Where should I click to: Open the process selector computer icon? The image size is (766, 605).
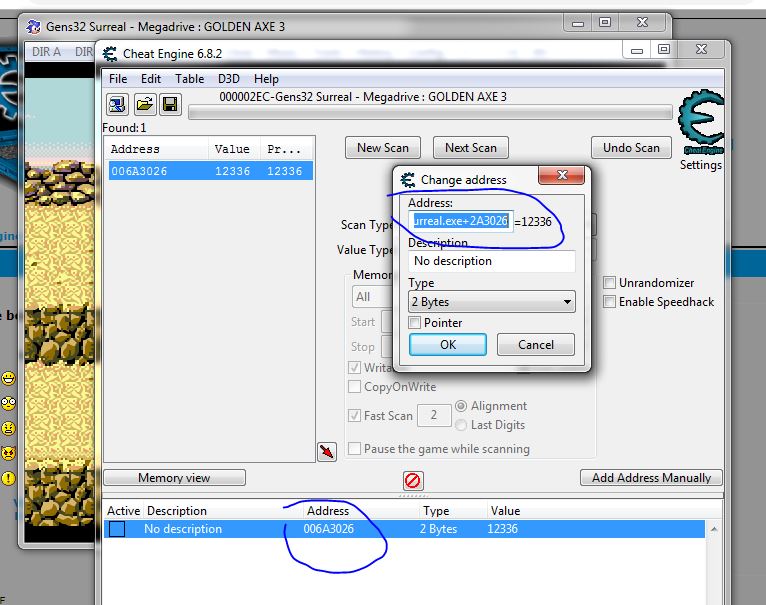point(117,104)
